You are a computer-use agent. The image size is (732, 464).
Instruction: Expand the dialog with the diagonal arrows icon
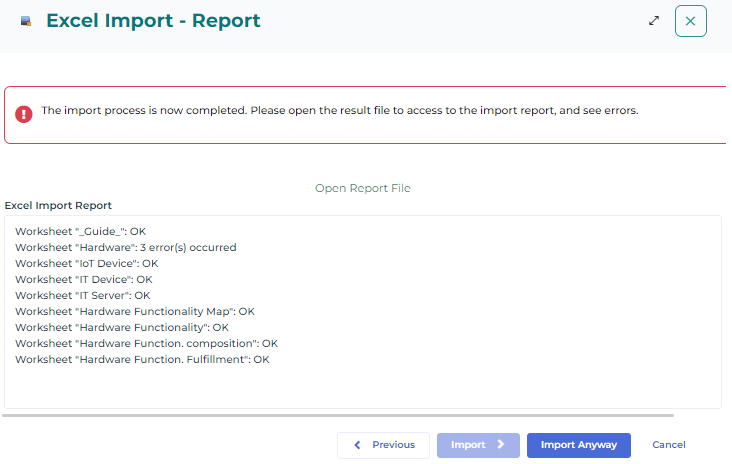point(654,20)
